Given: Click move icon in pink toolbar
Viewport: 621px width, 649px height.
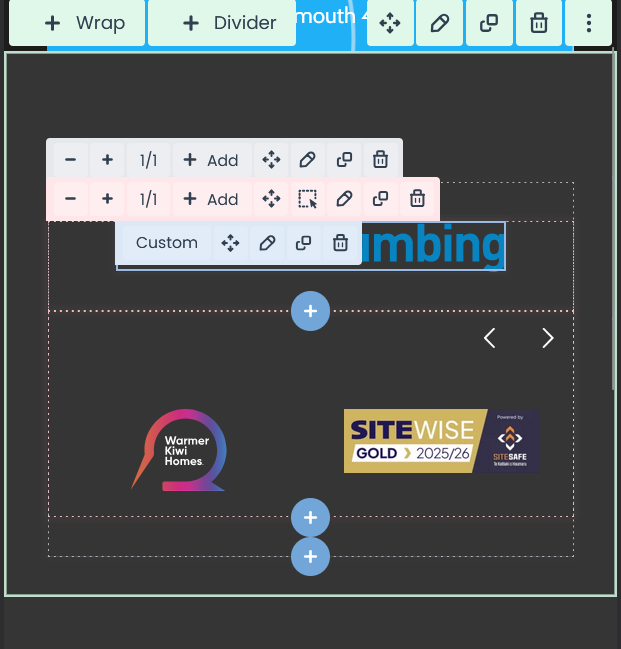Looking at the screenshot, I should click(271, 199).
